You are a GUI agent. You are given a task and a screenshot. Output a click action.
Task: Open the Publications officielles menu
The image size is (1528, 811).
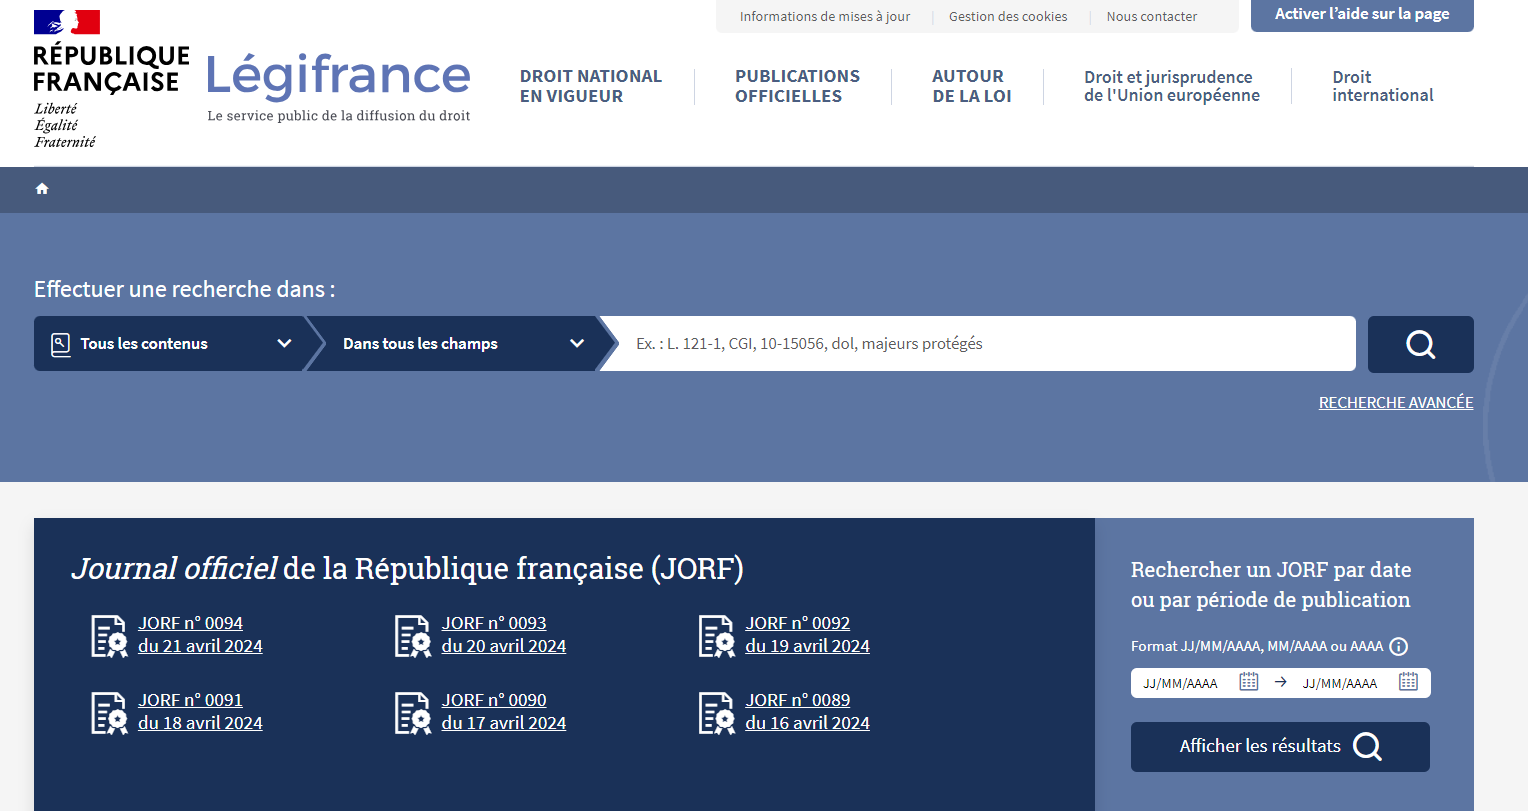point(797,86)
